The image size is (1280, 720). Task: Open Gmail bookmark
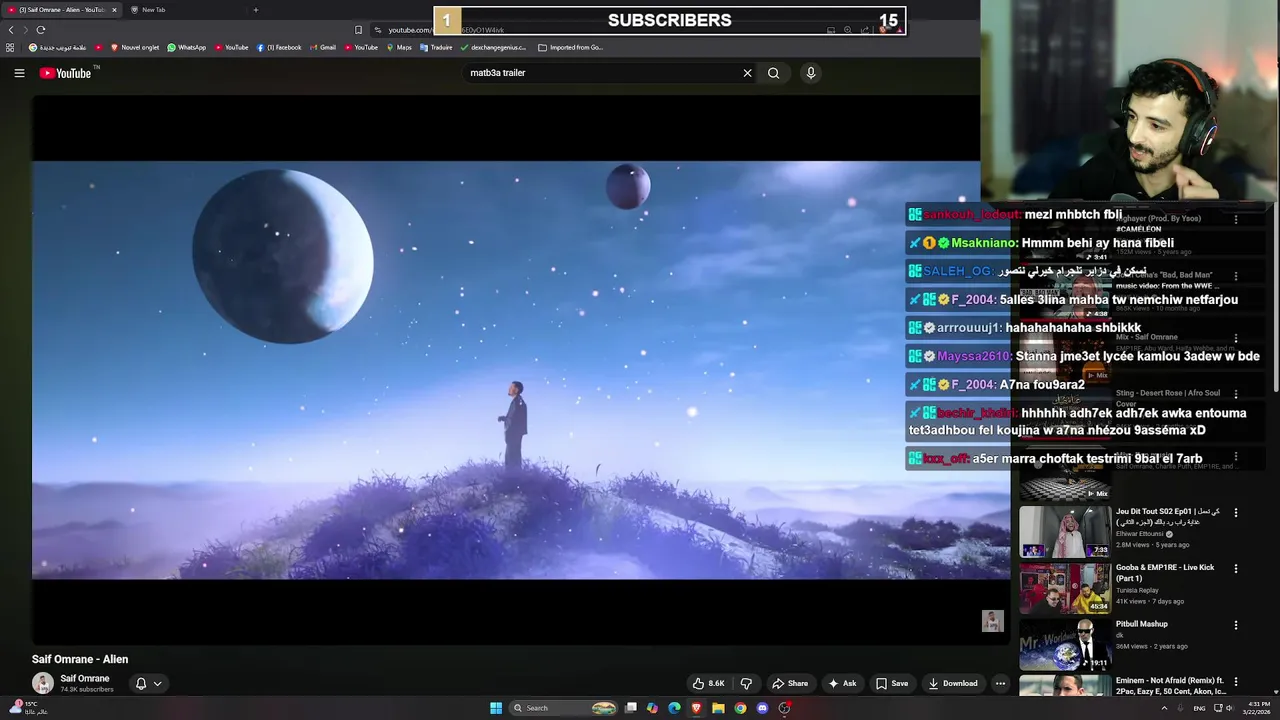323,47
